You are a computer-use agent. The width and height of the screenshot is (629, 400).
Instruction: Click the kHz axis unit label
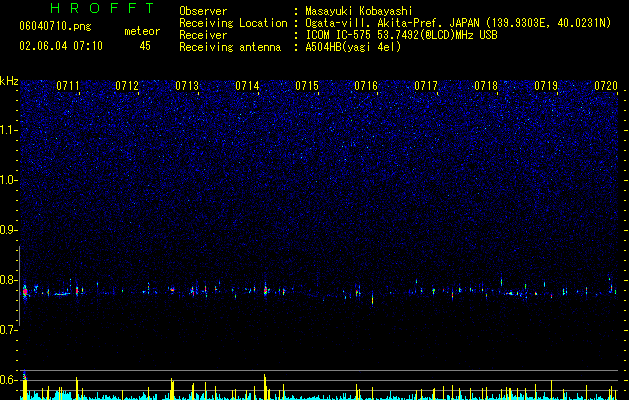tap(9, 81)
